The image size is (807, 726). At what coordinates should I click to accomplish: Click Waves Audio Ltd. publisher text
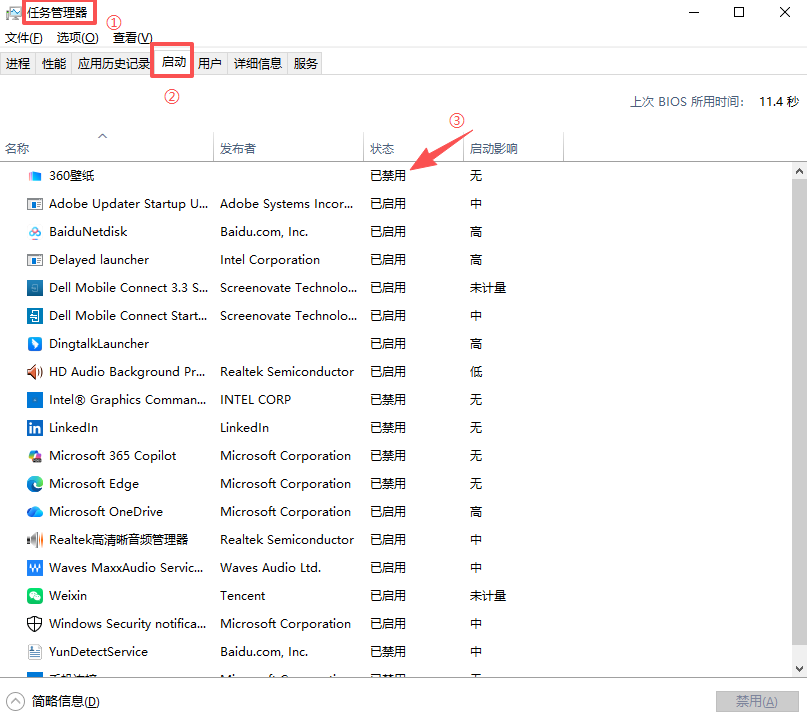pyautogui.click(x=270, y=568)
